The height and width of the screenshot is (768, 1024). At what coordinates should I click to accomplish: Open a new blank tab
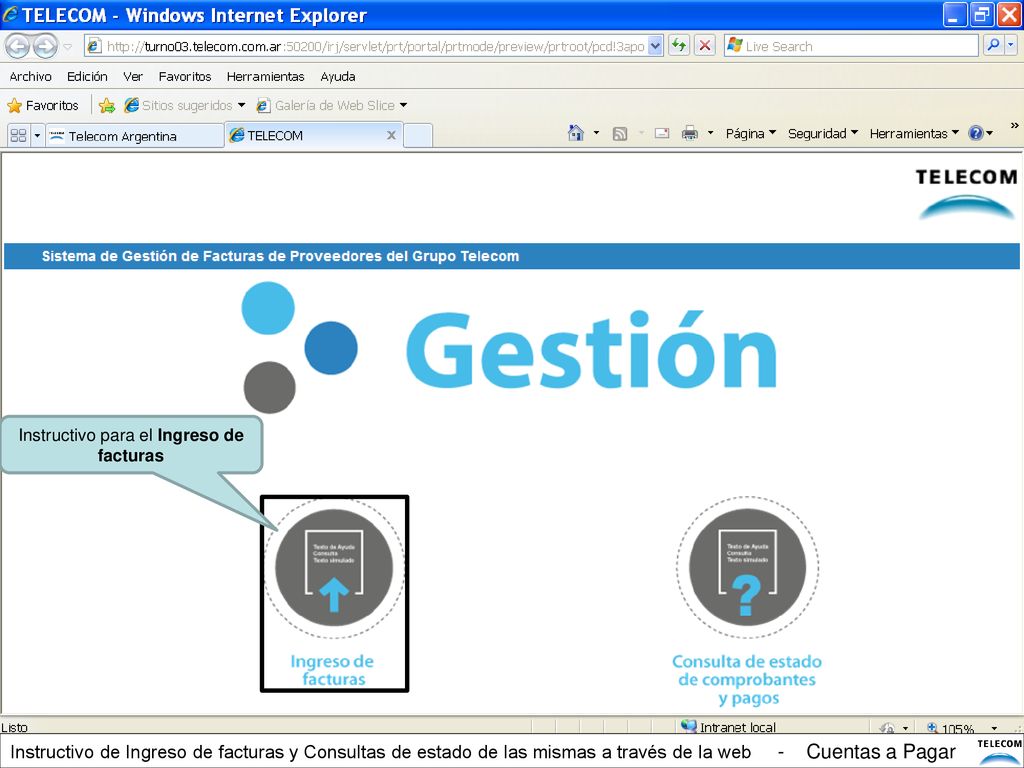[x=418, y=136]
